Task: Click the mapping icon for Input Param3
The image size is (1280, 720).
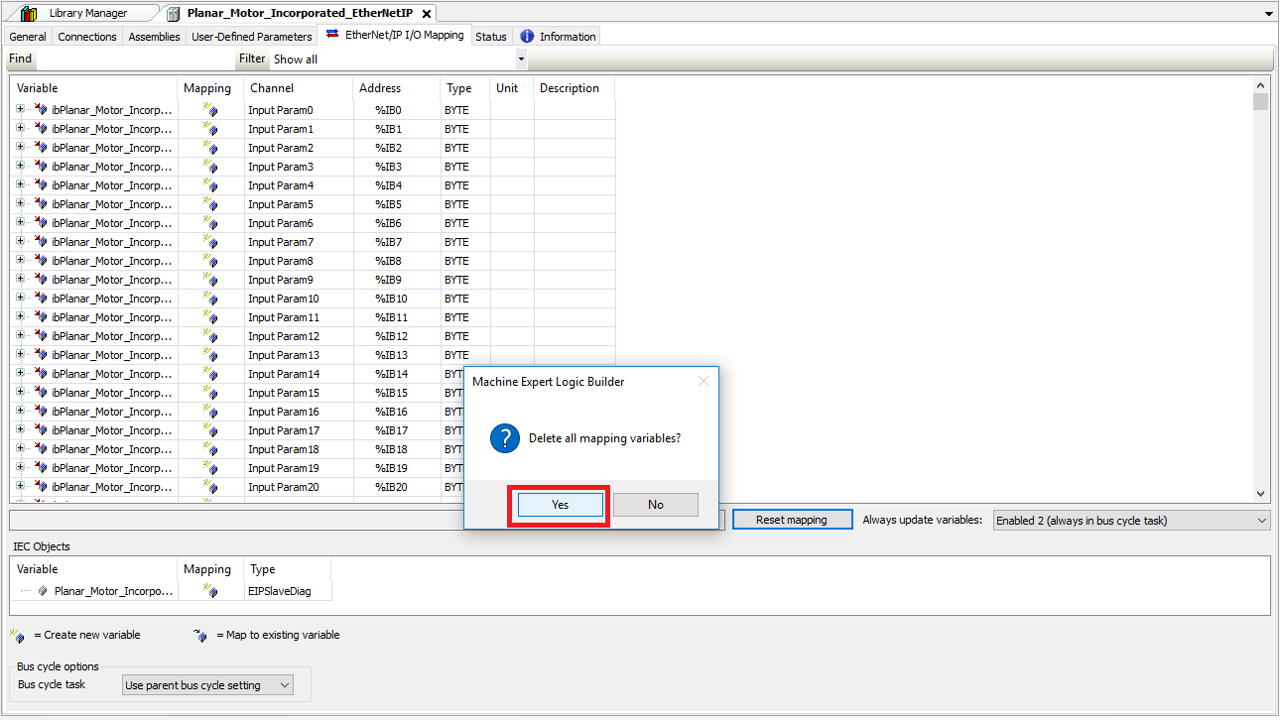Action: (x=210, y=167)
